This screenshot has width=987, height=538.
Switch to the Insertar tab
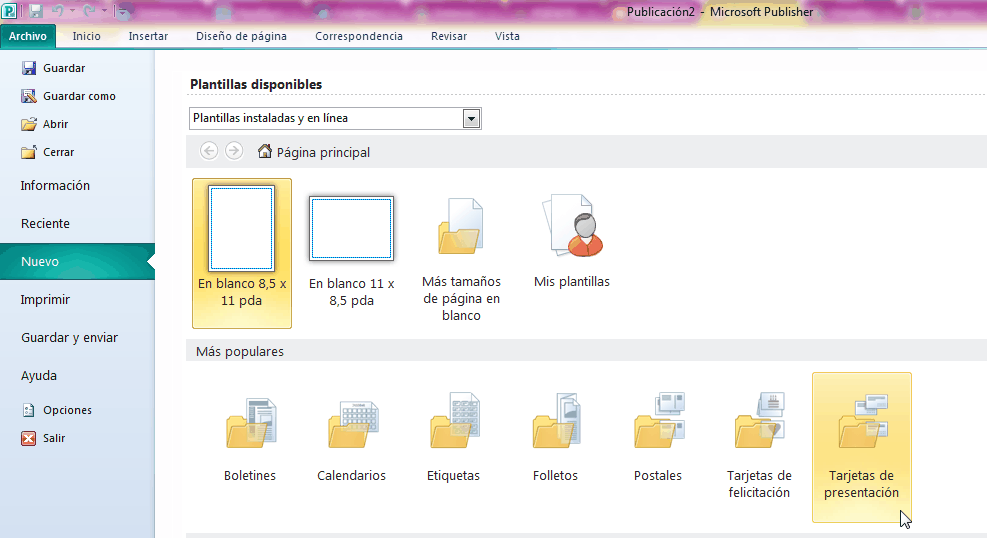148,36
